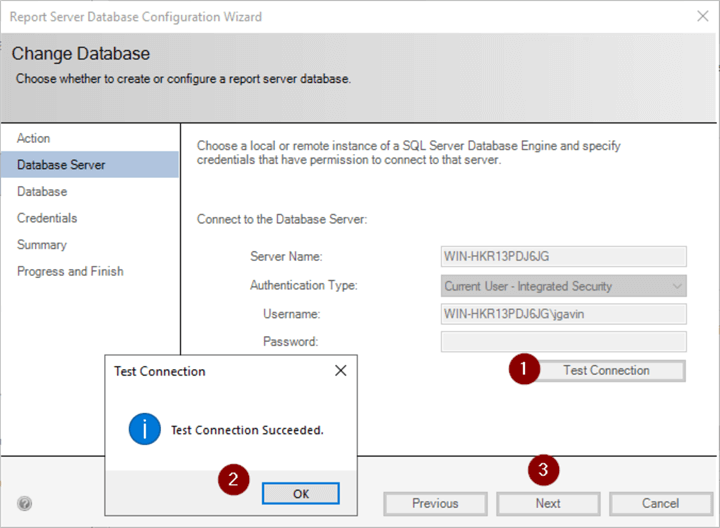The height and width of the screenshot is (528, 720).
Task: Switch to the Summary step
Action: pos(42,245)
